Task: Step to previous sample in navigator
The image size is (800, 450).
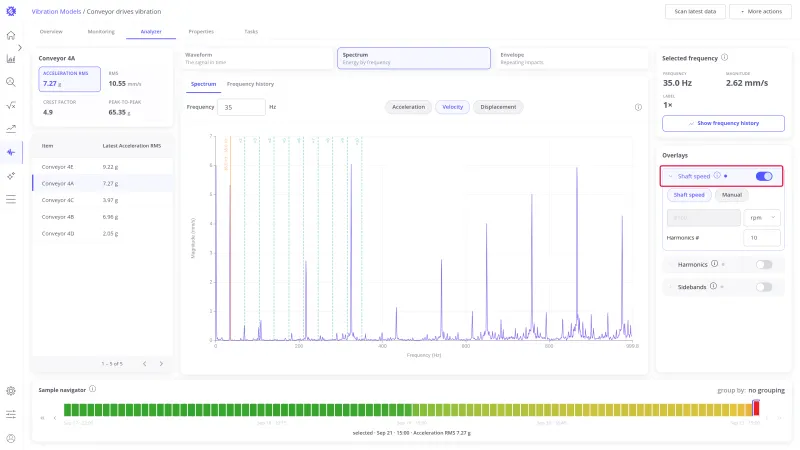Action: (55, 418)
